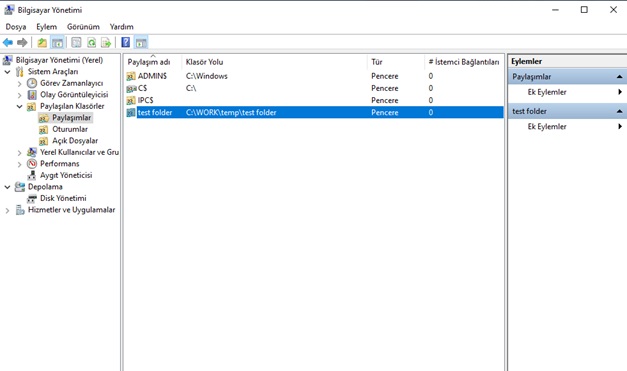This screenshot has width=627, height=371.
Task: Sort by # İstemci Bağlantıları column header
Action: point(464,62)
